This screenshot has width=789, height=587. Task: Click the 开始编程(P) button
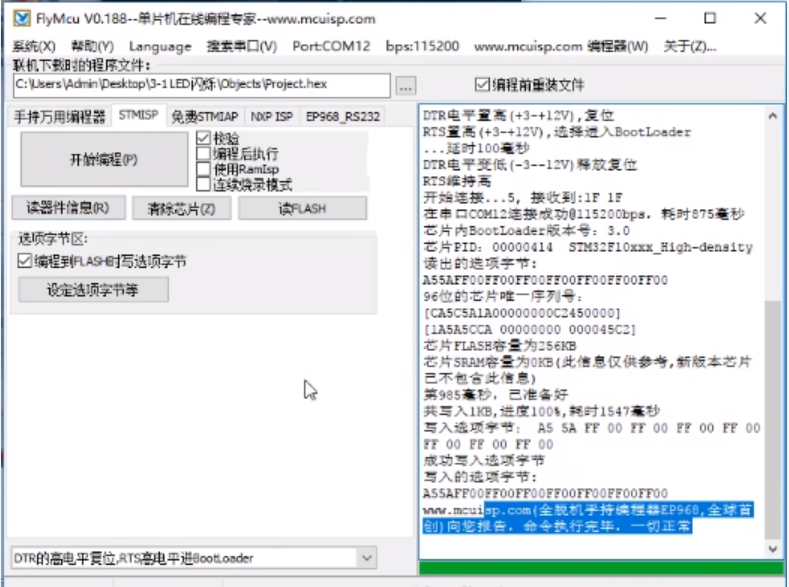click(x=104, y=159)
